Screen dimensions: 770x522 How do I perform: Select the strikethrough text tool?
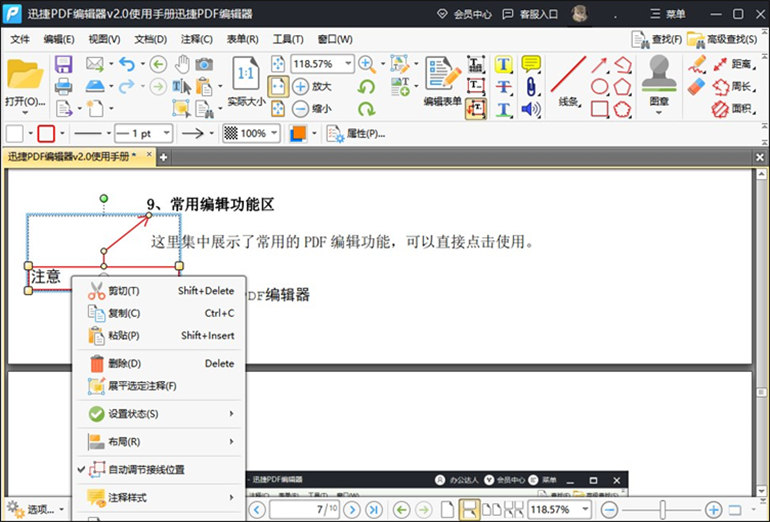503,87
